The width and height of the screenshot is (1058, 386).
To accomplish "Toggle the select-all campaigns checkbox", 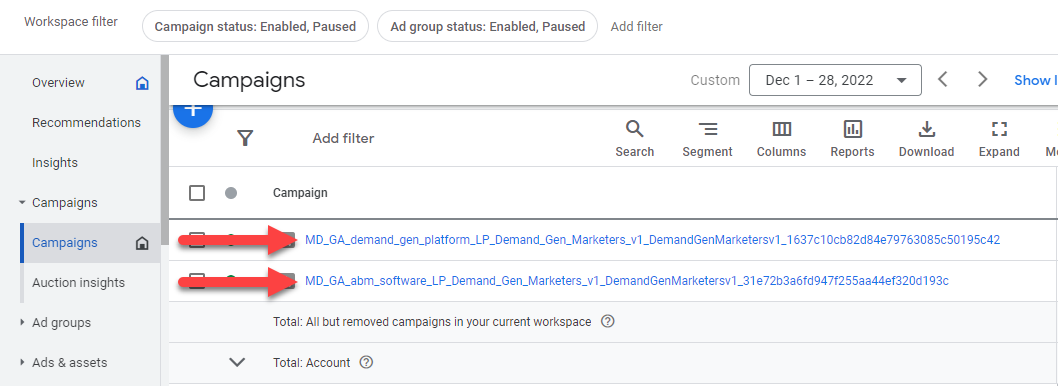I will pyautogui.click(x=196, y=193).
